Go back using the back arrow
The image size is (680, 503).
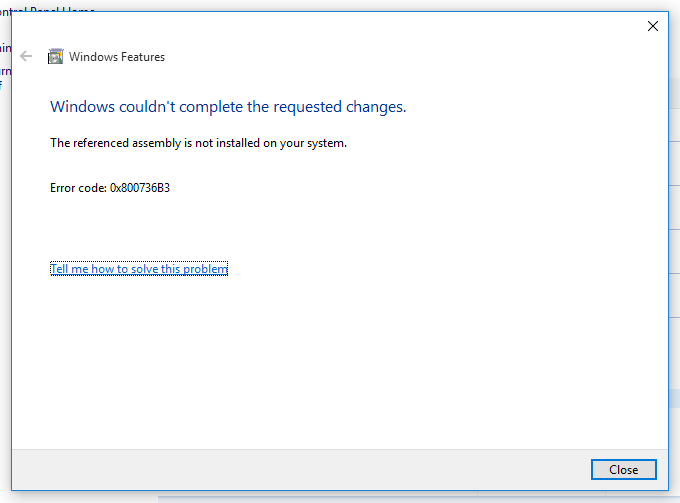[26, 56]
